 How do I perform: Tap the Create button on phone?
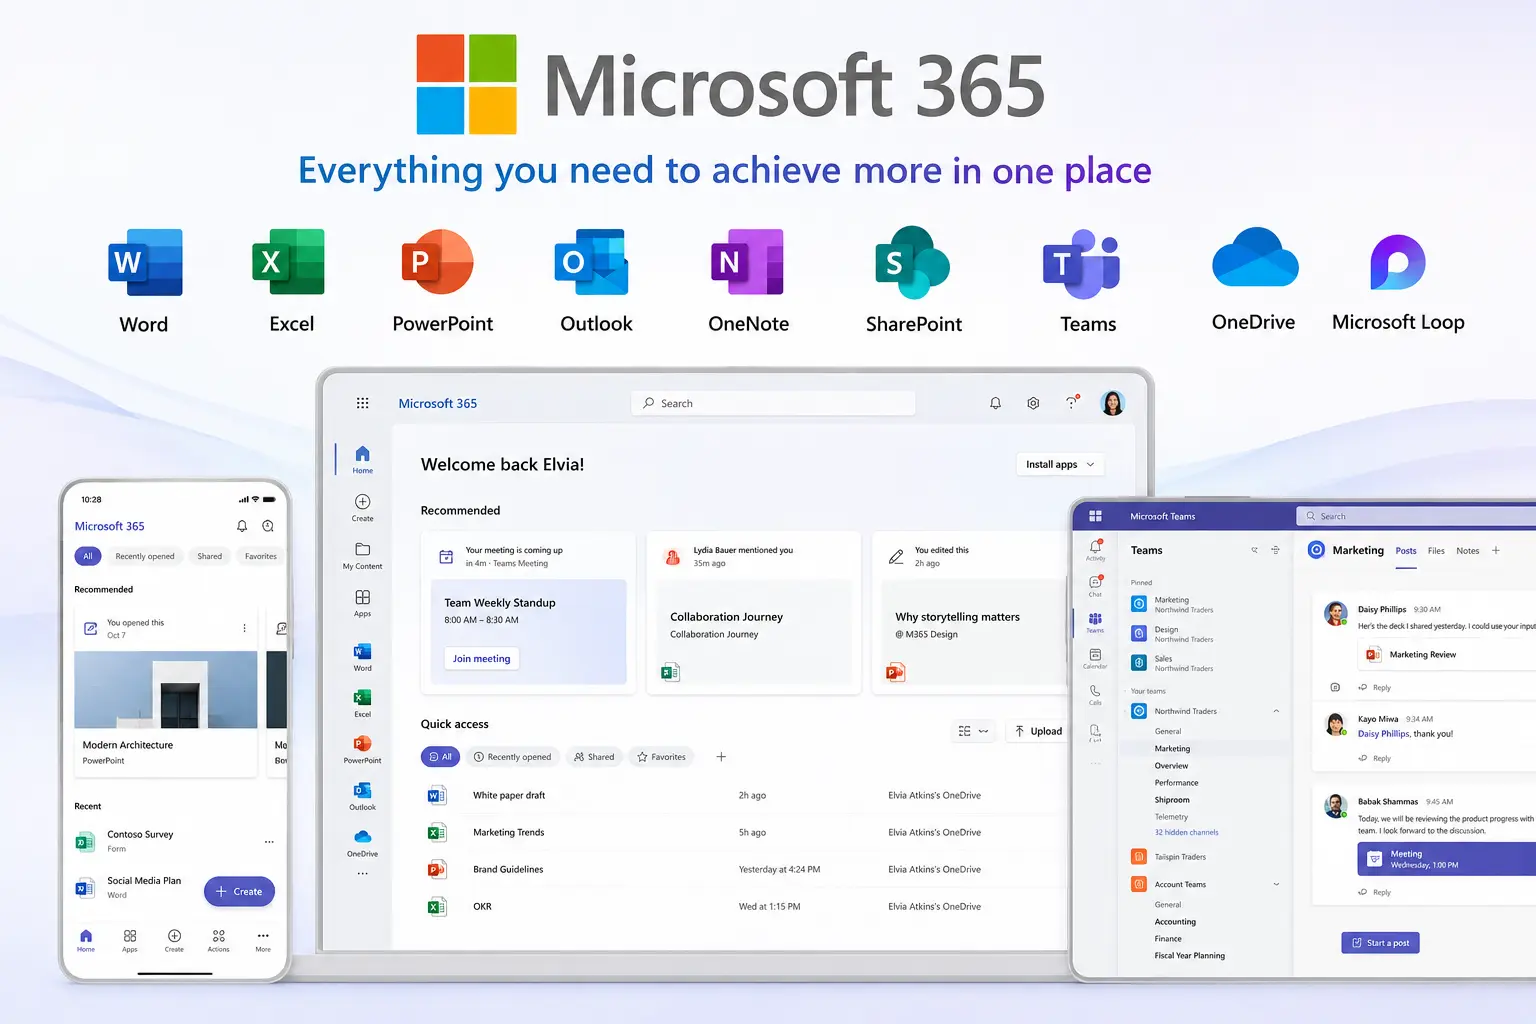(239, 891)
